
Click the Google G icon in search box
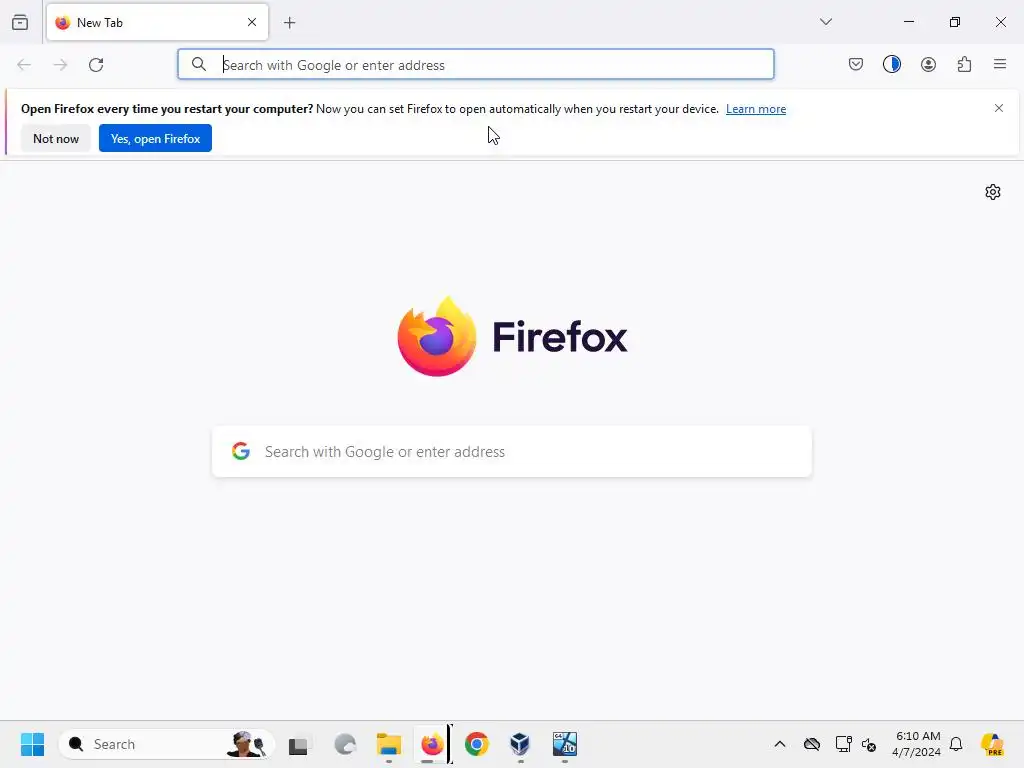[x=241, y=451]
